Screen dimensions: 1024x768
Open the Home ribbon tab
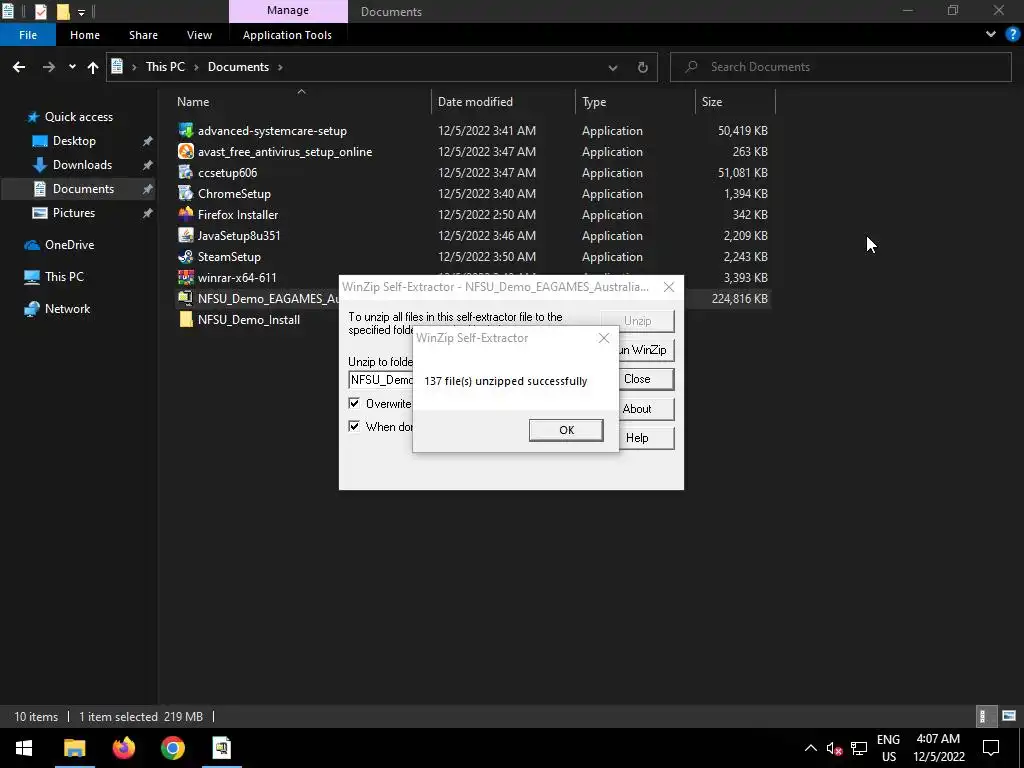tap(85, 35)
